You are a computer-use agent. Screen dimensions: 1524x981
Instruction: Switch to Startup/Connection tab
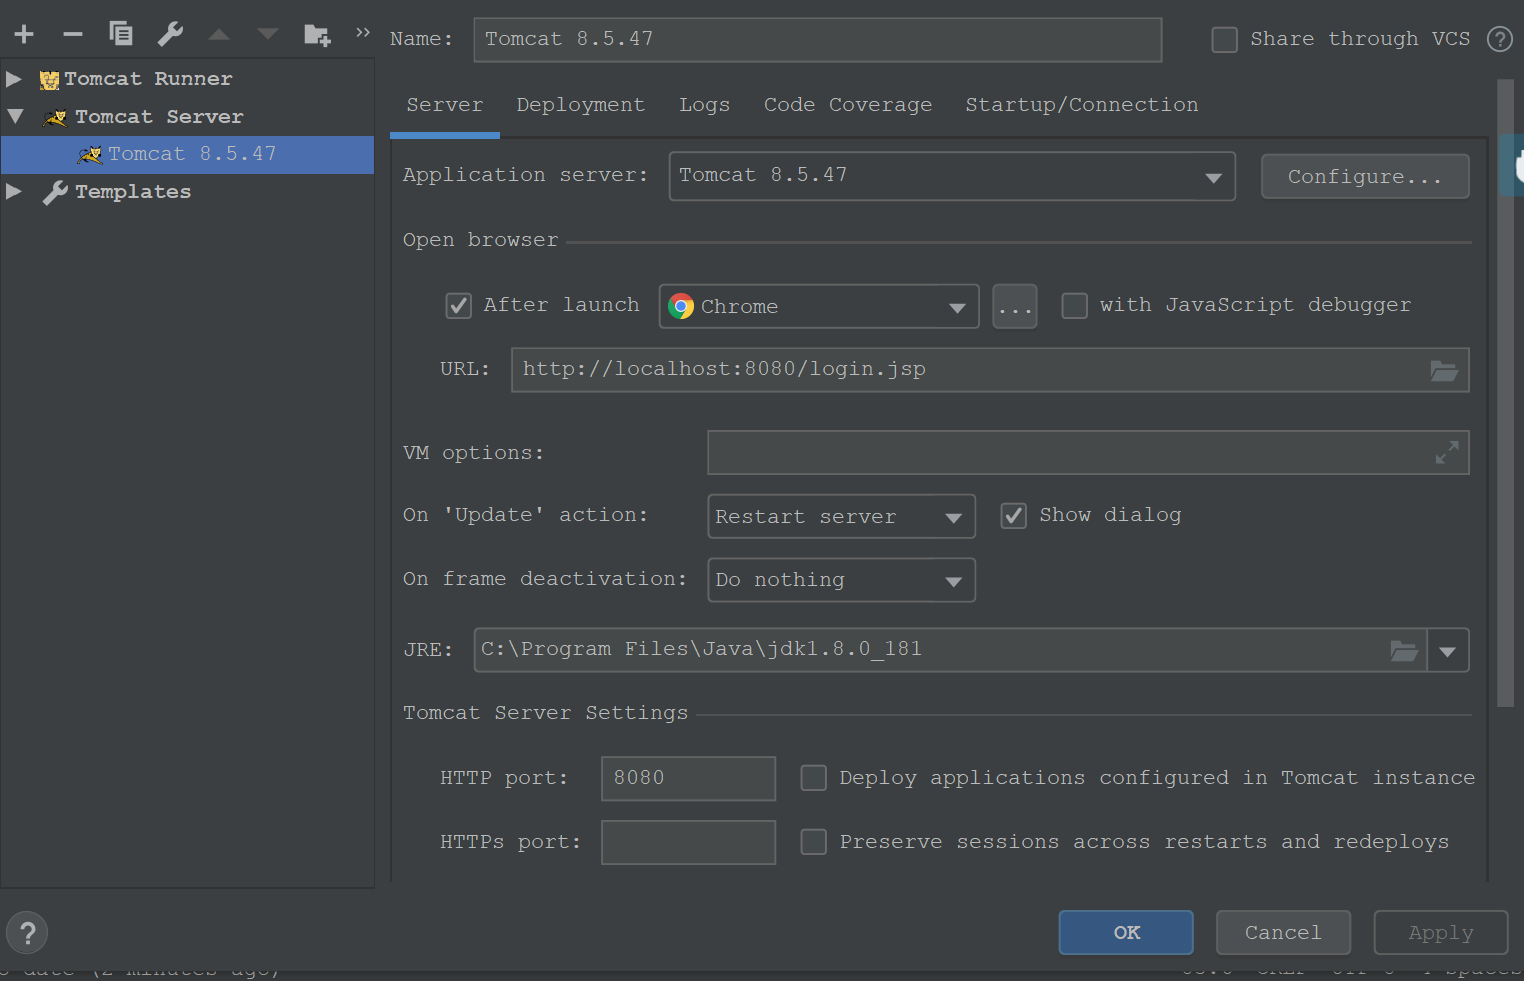tap(1082, 105)
